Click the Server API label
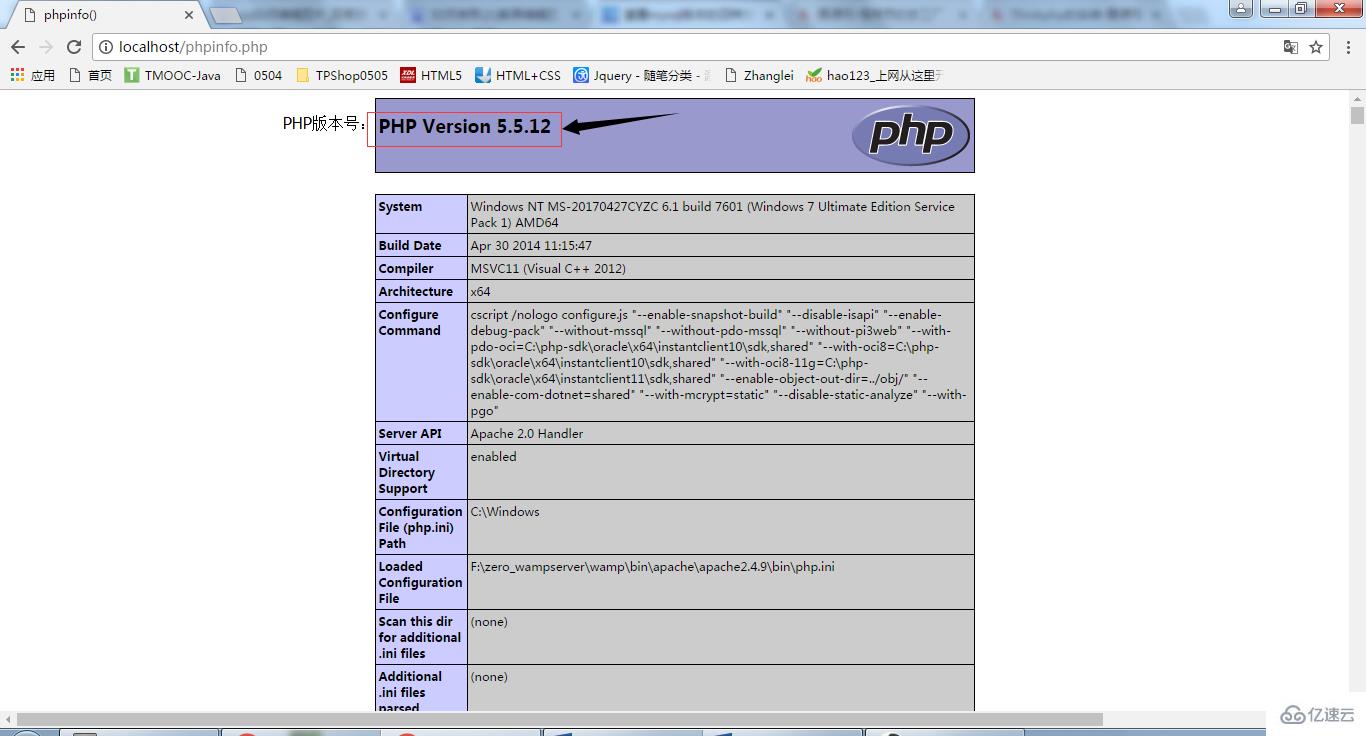This screenshot has height=736, width=1366. point(410,434)
